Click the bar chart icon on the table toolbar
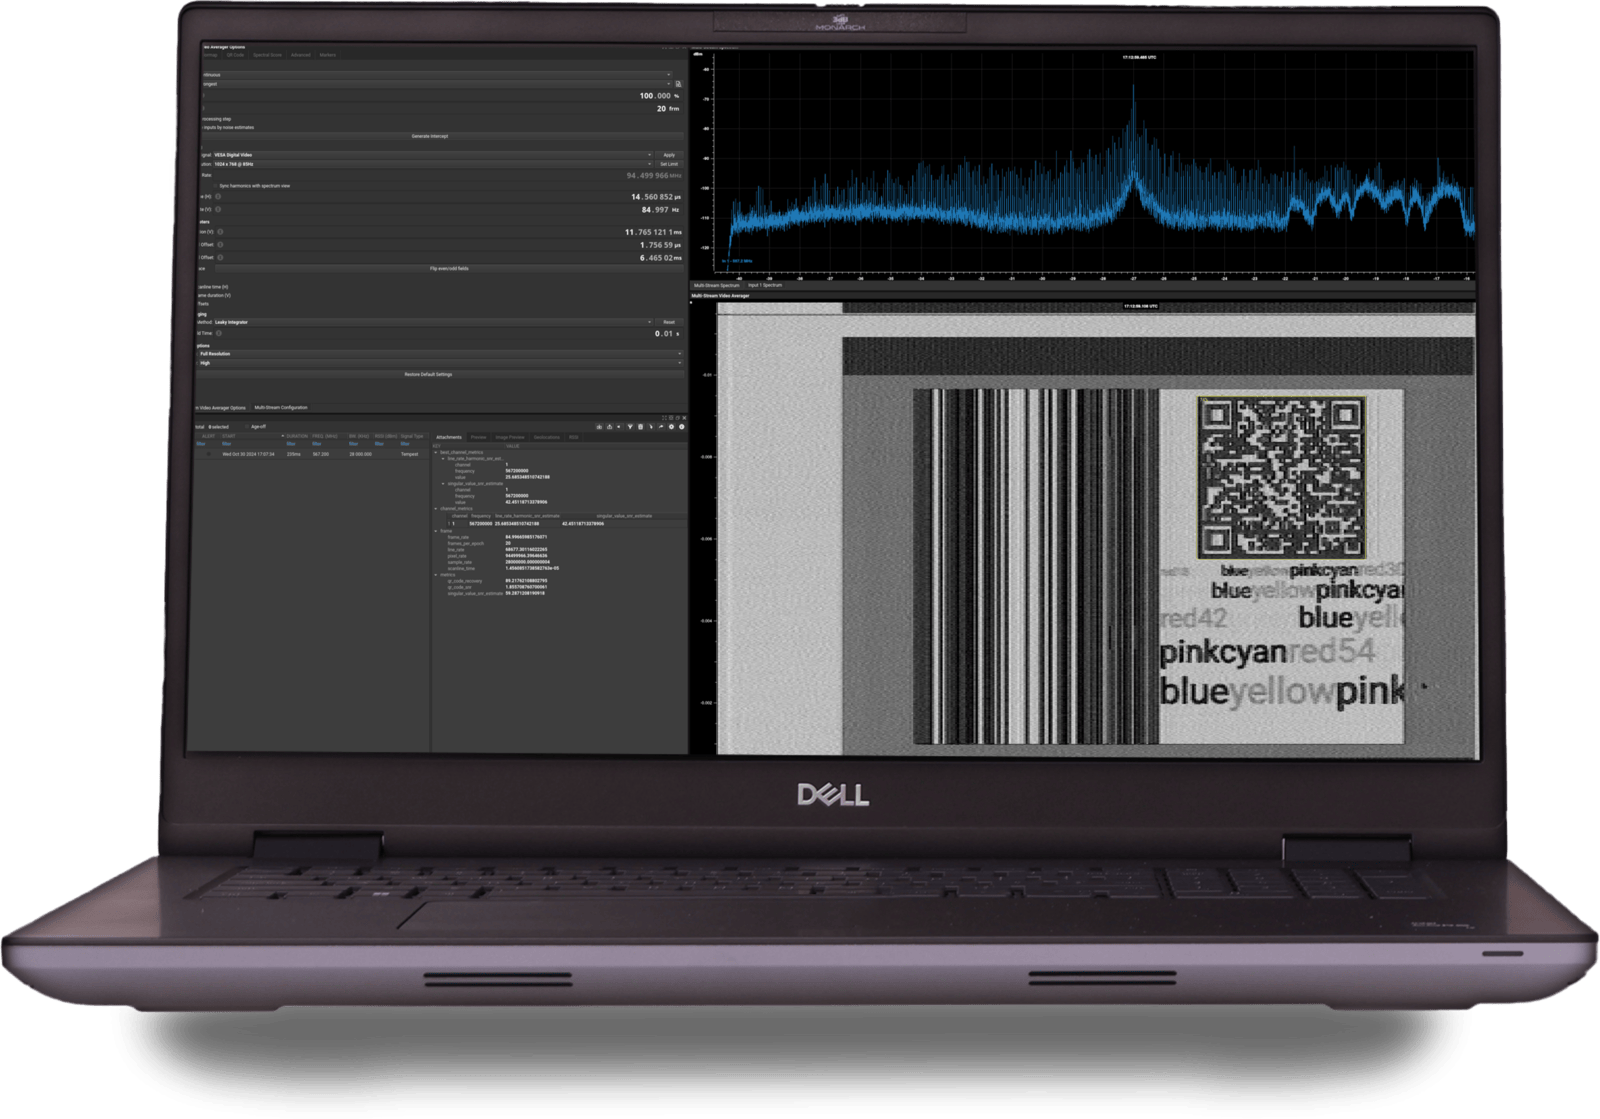Image resolution: width=1600 pixels, height=1119 pixels. tap(599, 427)
